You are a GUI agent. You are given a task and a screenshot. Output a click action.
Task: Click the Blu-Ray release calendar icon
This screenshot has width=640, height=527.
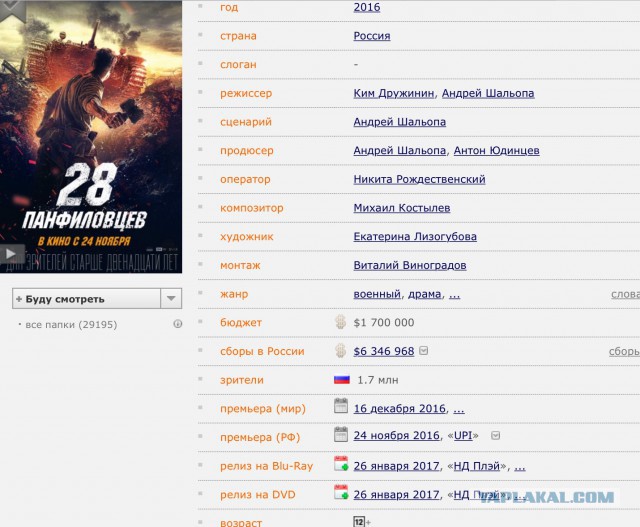341,464
